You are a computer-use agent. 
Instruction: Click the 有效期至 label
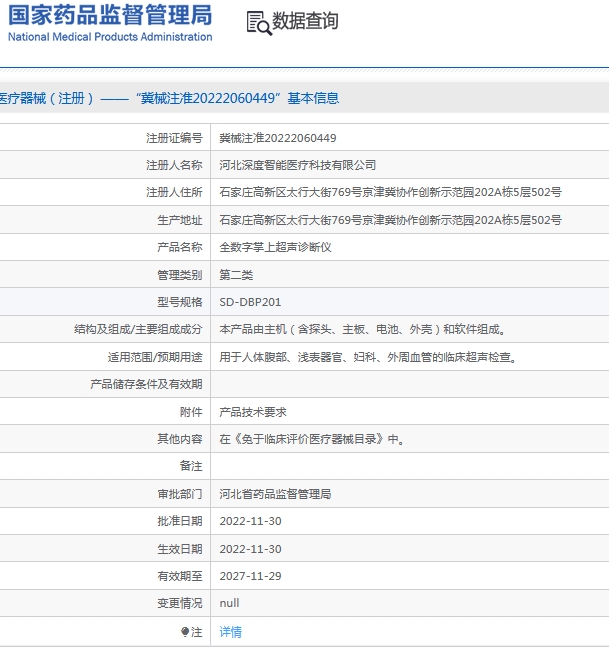180,576
